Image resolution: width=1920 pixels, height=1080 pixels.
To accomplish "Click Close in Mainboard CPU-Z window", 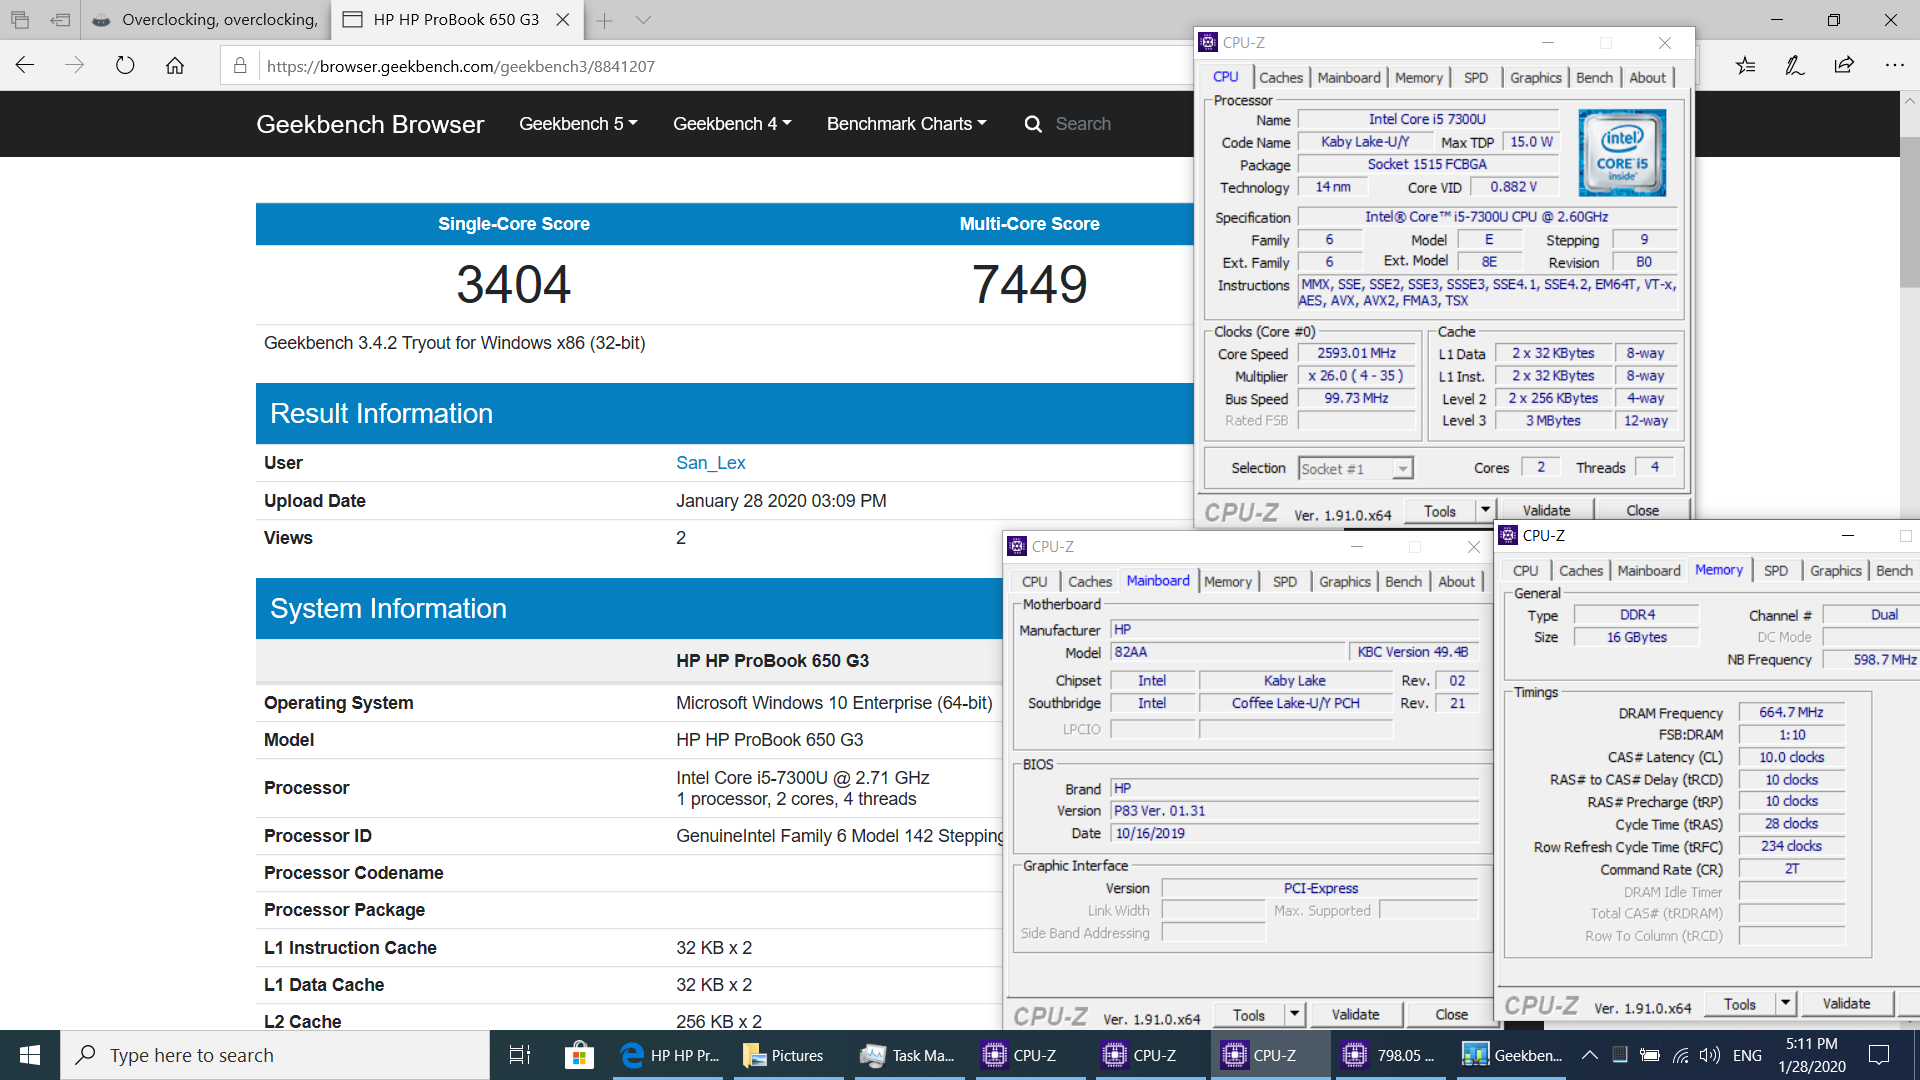I will coord(1451,1014).
